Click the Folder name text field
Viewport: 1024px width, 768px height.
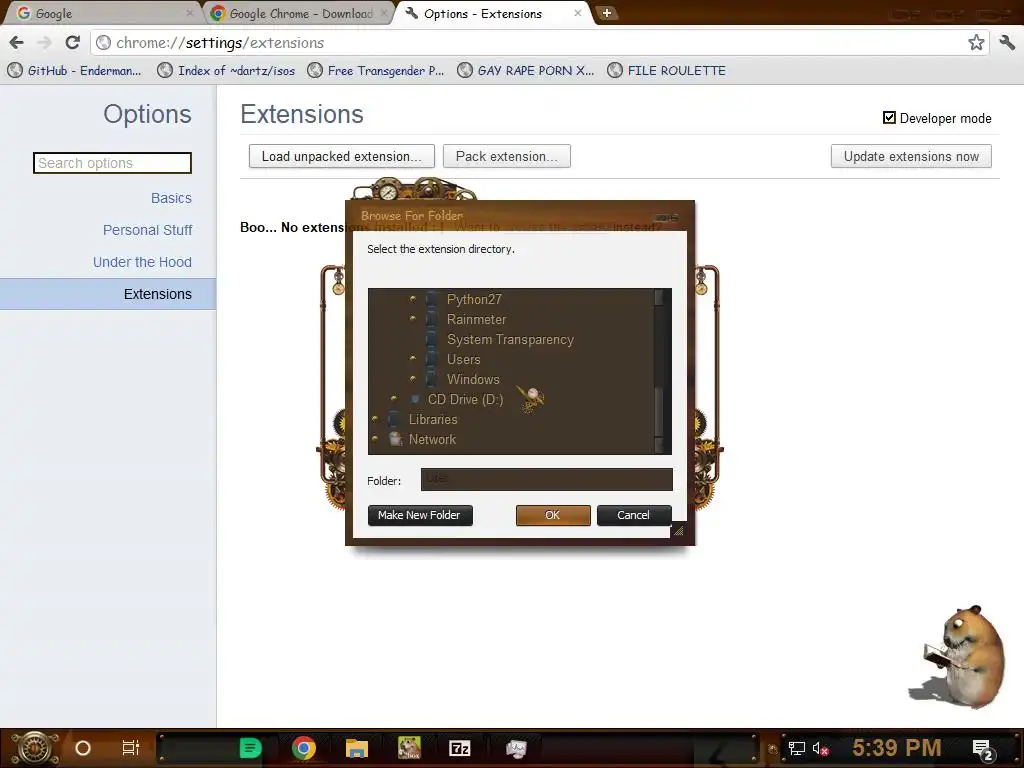(547, 479)
